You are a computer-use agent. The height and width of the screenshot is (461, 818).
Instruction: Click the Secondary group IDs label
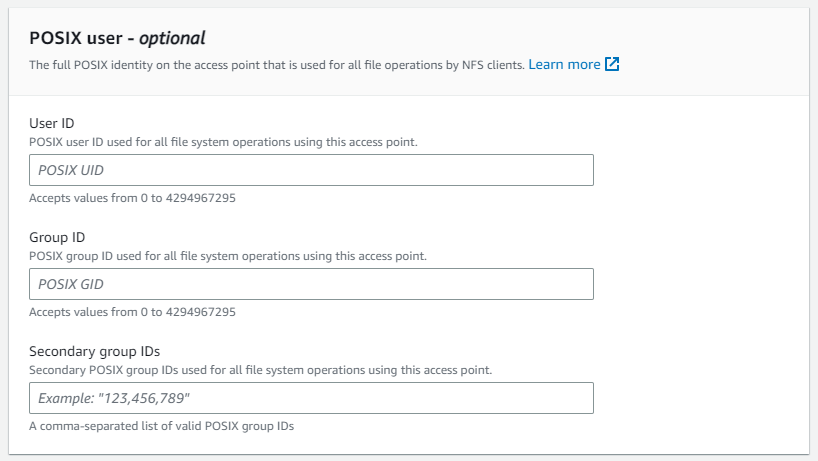click(x=94, y=351)
